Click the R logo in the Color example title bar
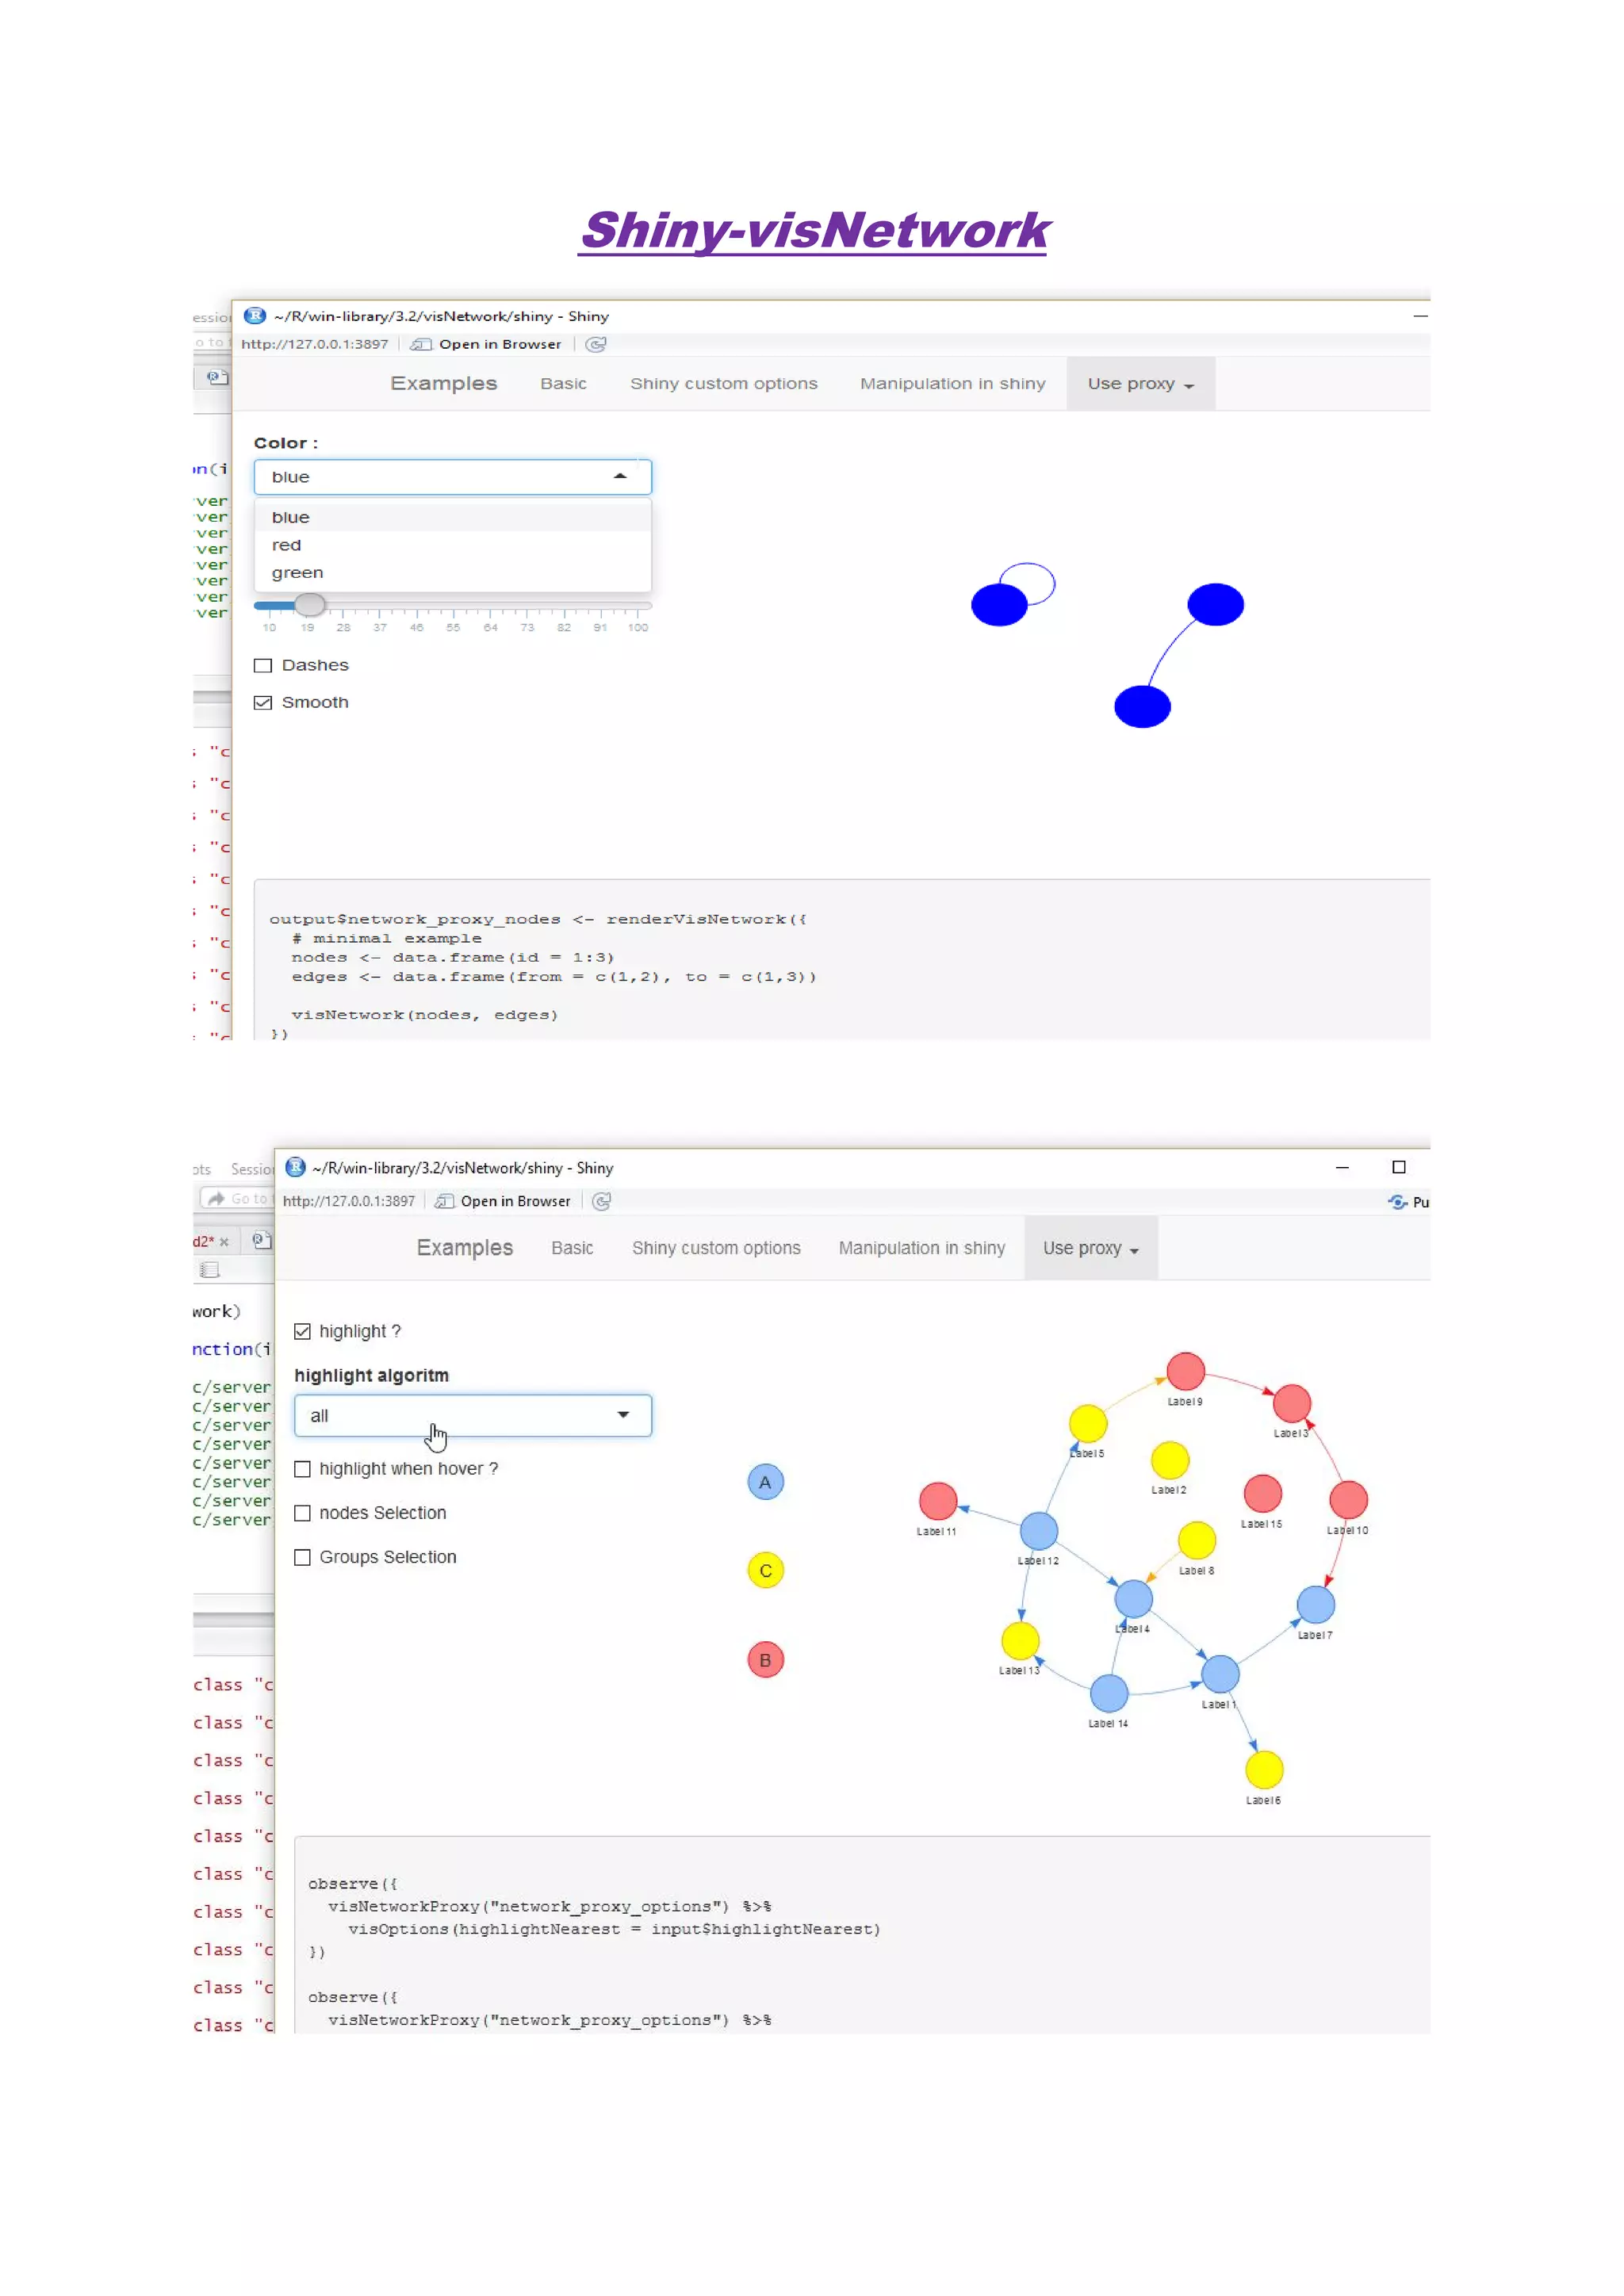Screen dimensions: 1624x2296 click(255, 315)
